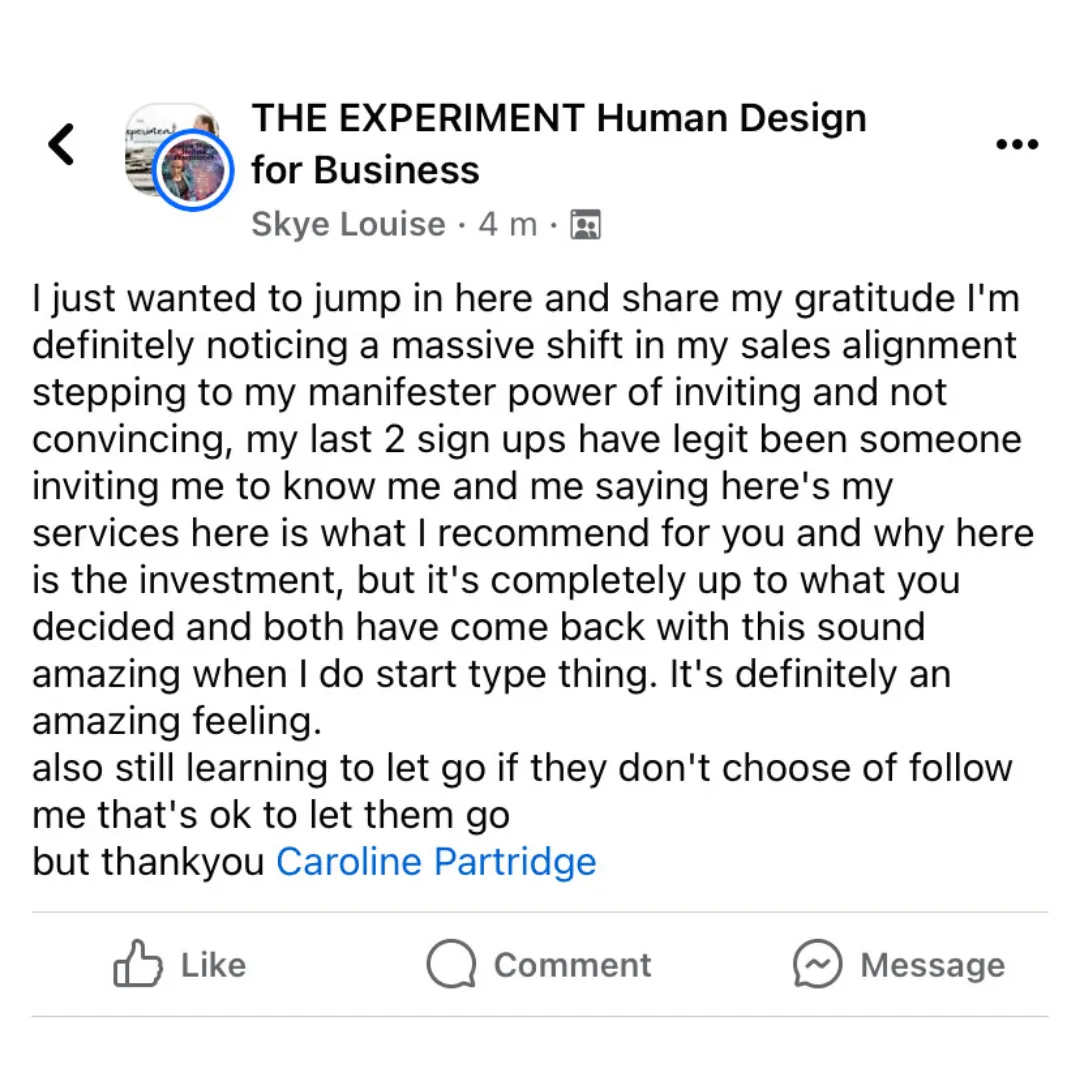Click the group members privacy icon
This screenshot has height=1080, width=1080.
coord(585,225)
